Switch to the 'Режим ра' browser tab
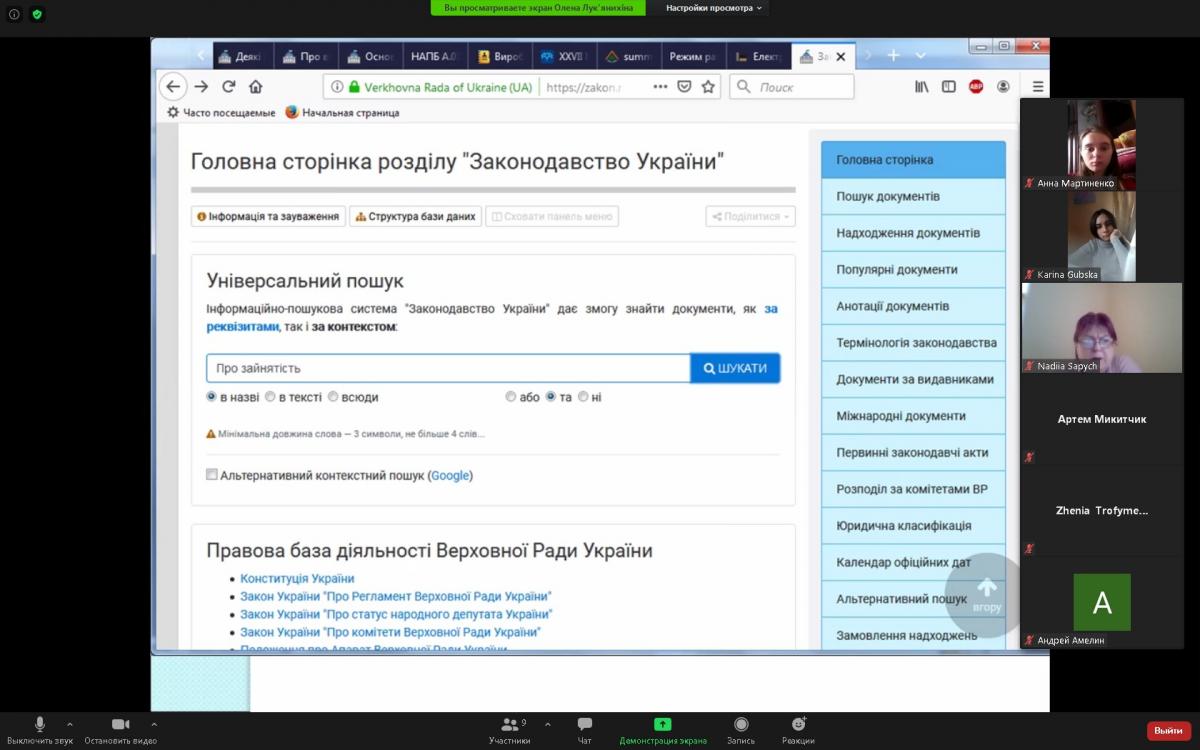 [692, 57]
